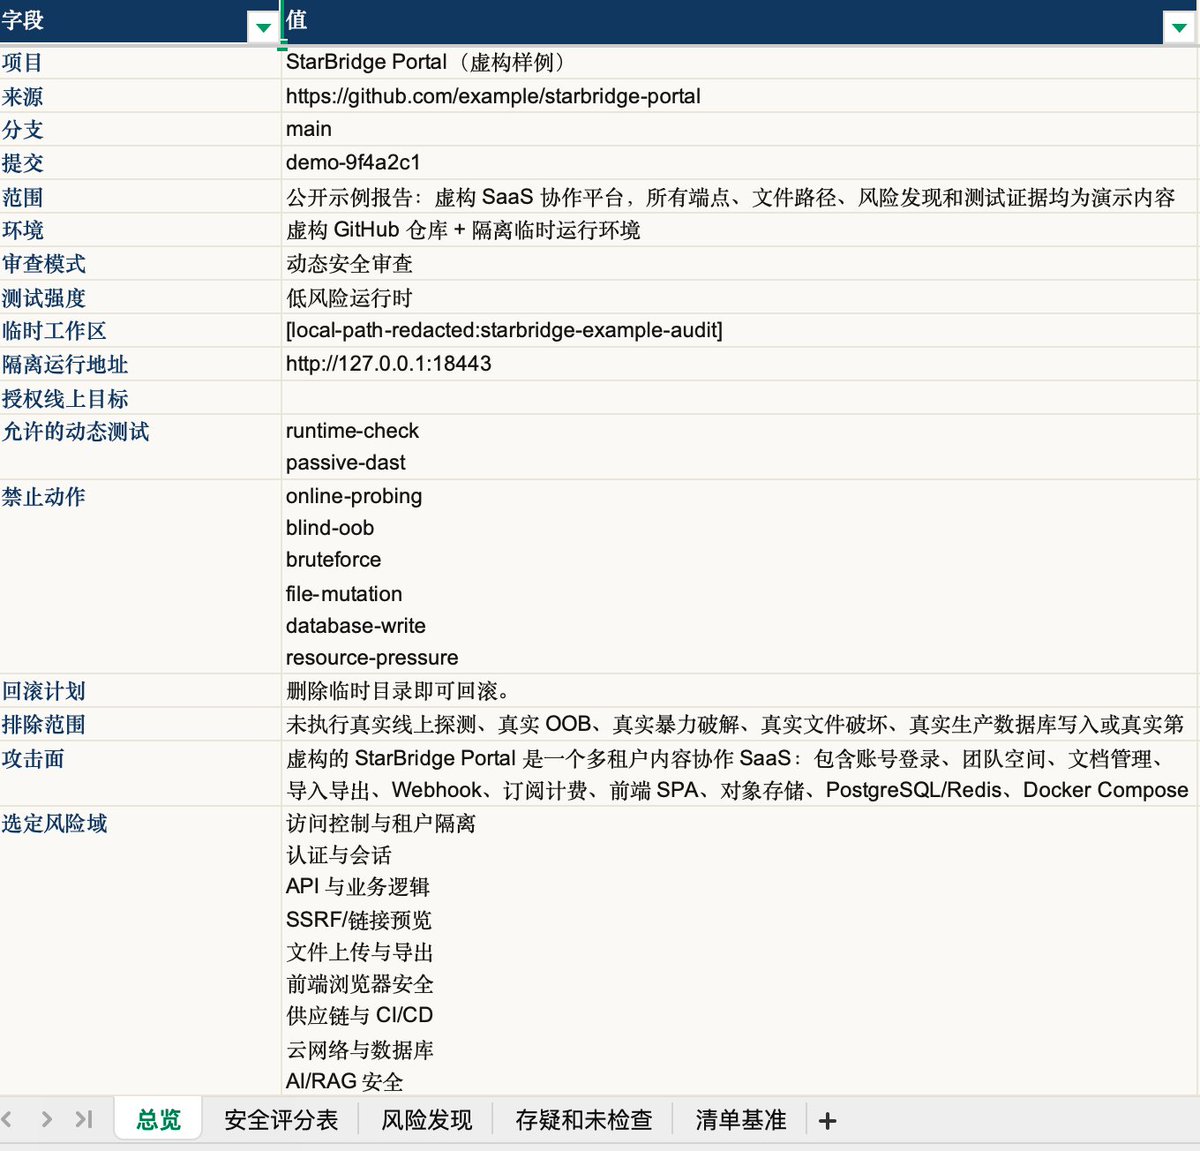The image size is (1200, 1151).
Task: Click the file-mutation text
Action: click(x=344, y=594)
